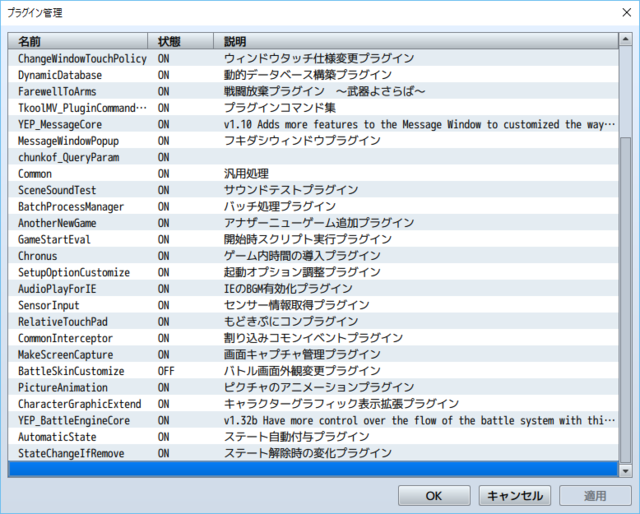Click the ON status of chunkof_QueryParam
640x514 pixels.
tap(163, 157)
